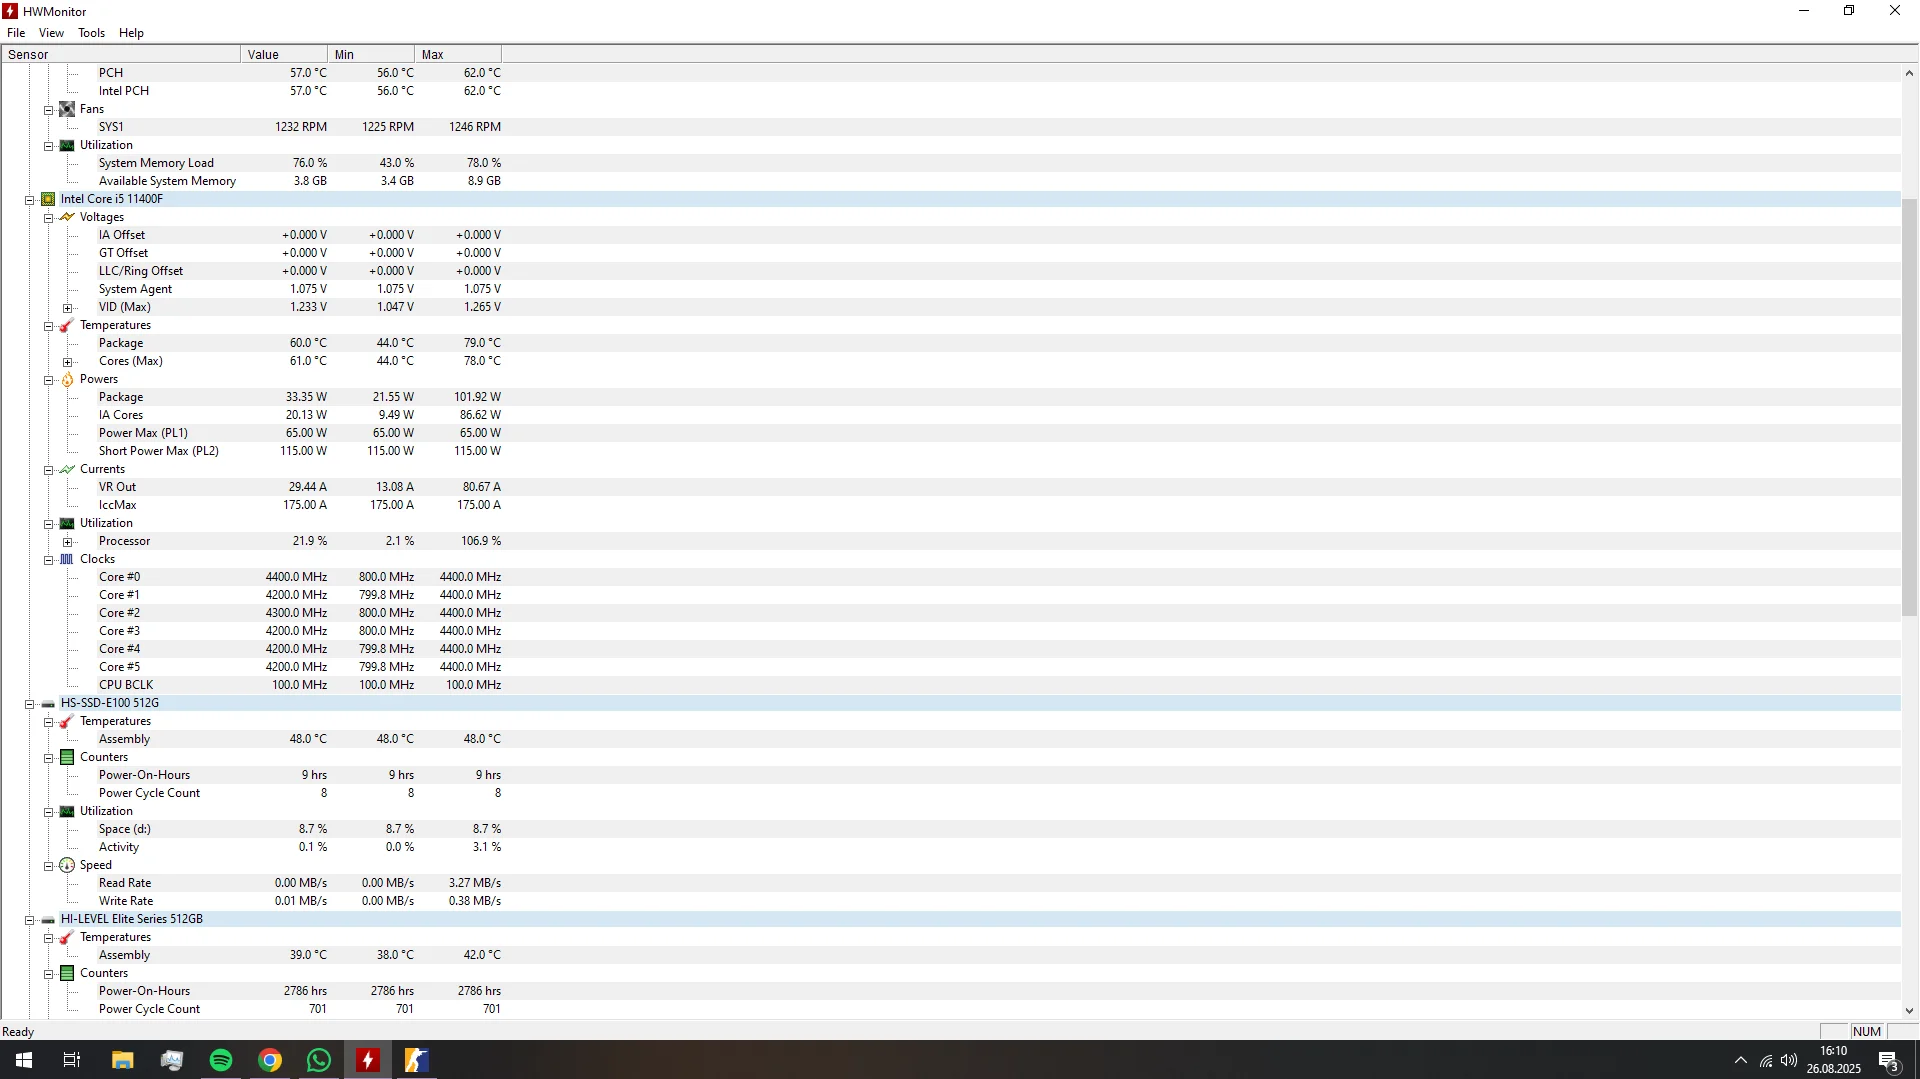Collapse the Fans node
Image resolution: width=1920 pixels, height=1079 pixels.
pyautogui.click(x=48, y=110)
